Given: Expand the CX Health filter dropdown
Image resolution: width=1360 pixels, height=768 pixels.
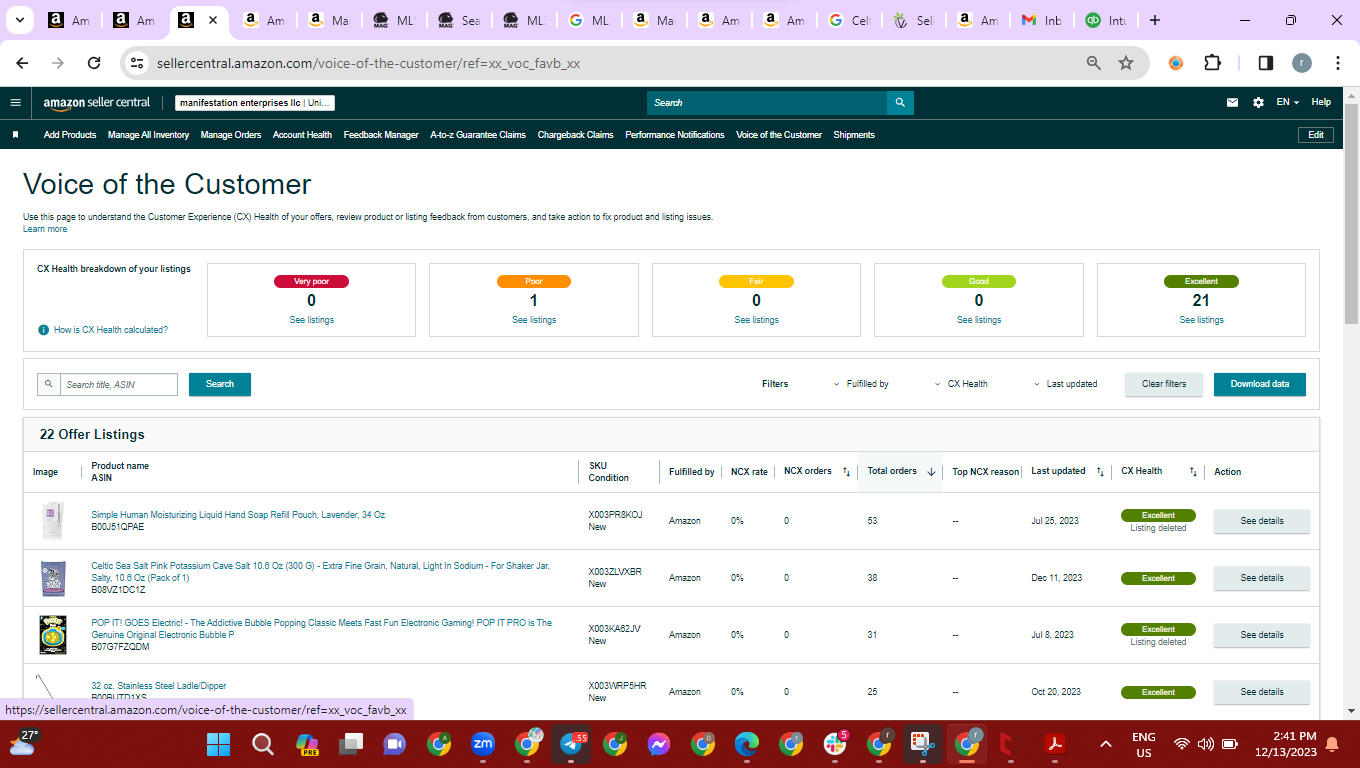Looking at the screenshot, I should tap(961, 384).
